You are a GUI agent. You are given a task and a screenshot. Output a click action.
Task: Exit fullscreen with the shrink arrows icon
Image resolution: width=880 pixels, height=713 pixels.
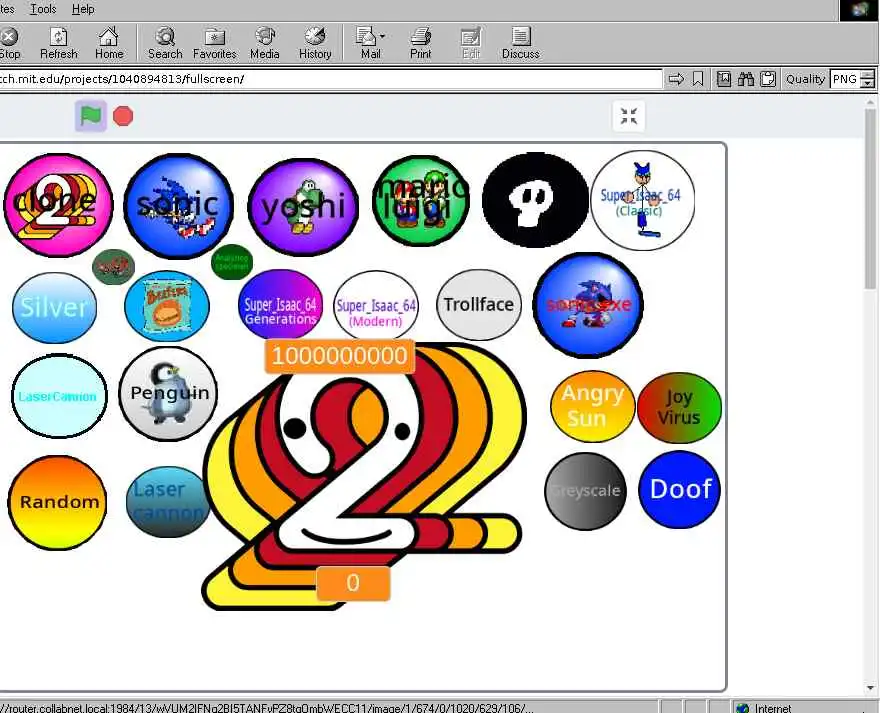629,116
